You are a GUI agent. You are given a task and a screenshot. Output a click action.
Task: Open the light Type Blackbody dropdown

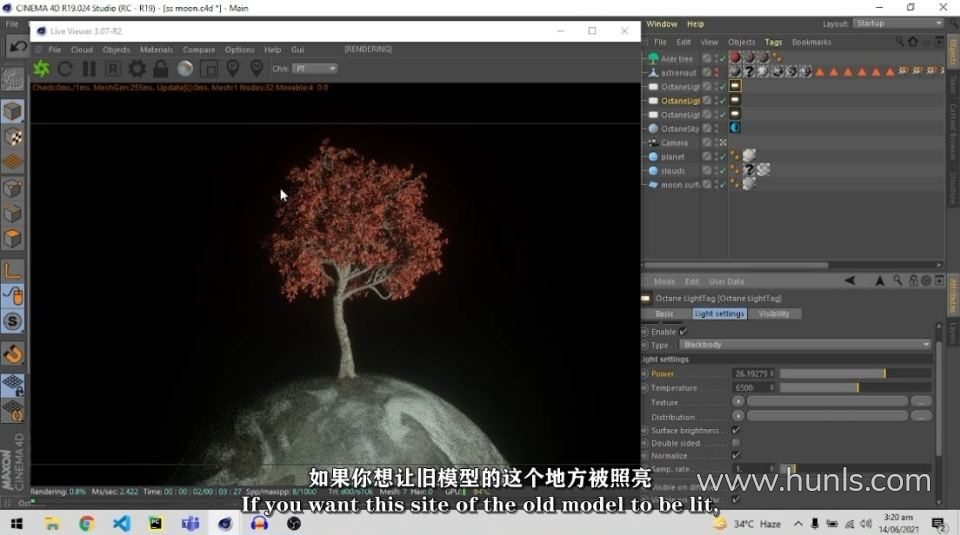pyautogui.click(x=805, y=344)
